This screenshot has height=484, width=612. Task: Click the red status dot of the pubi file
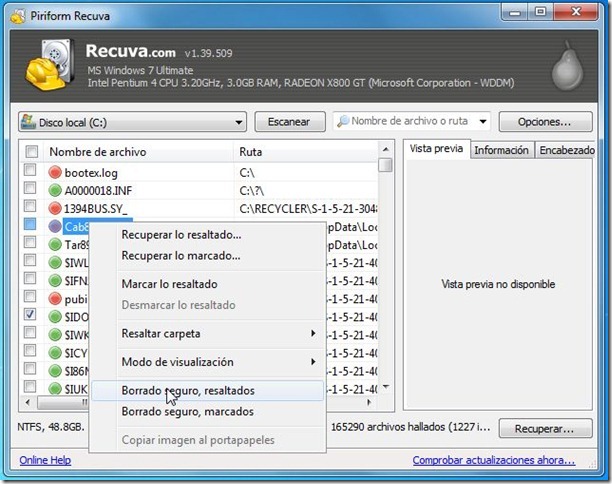55,299
